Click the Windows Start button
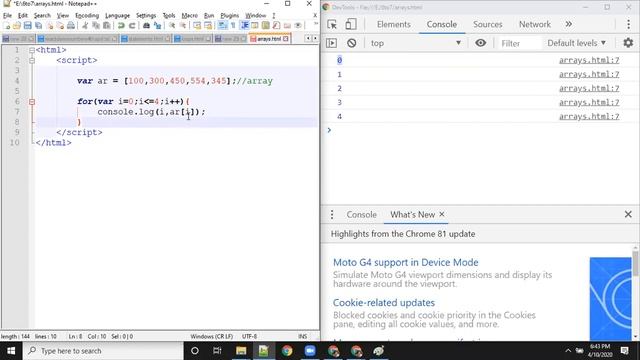640x360 pixels. (x=11, y=351)
